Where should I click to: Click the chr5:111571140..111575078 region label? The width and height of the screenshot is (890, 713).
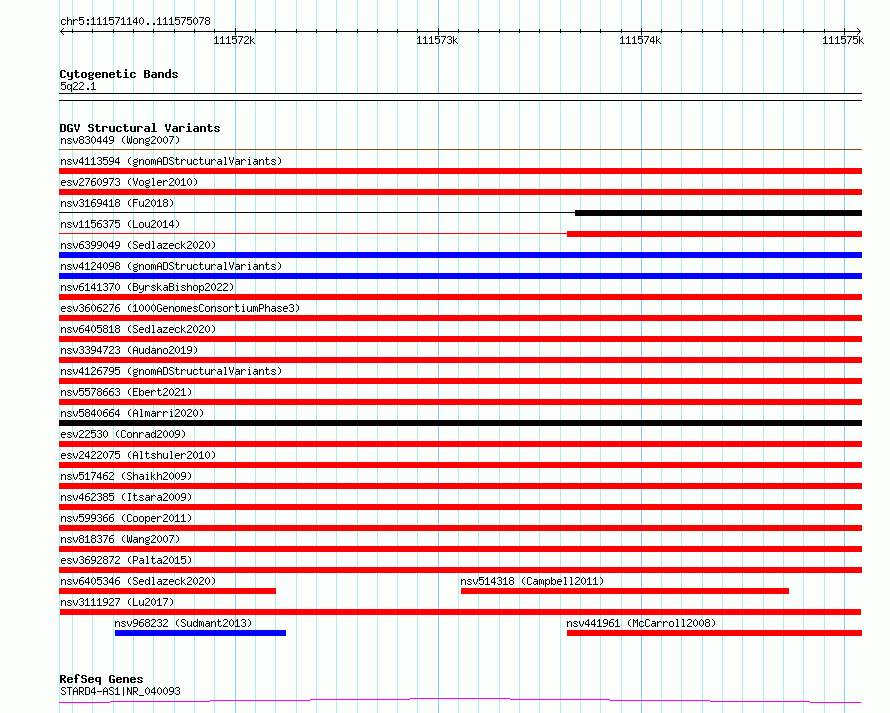[x=135, y=21]
